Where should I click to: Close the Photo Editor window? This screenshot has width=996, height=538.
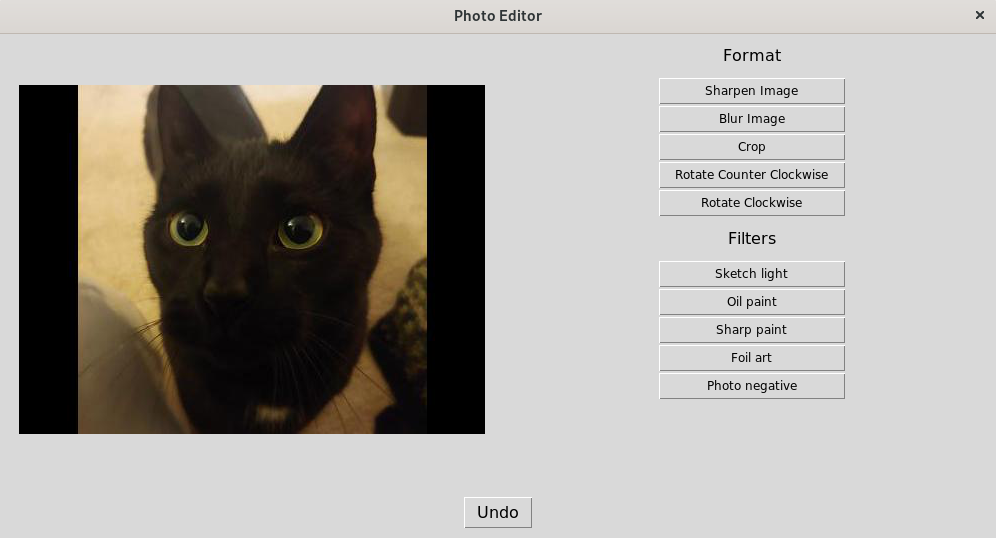979,15
